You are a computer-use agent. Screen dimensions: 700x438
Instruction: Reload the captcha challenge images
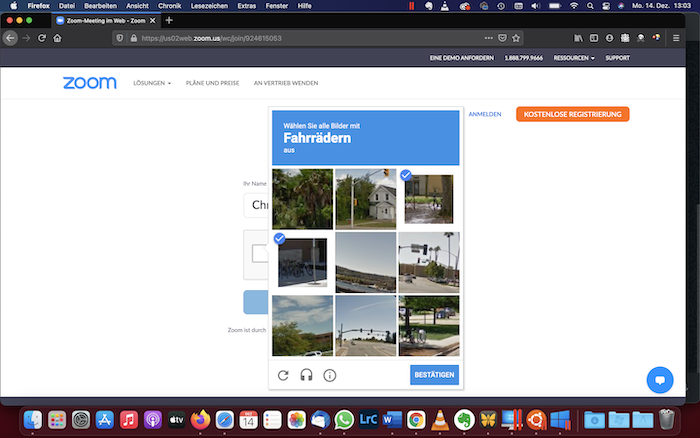click(283, 375)
